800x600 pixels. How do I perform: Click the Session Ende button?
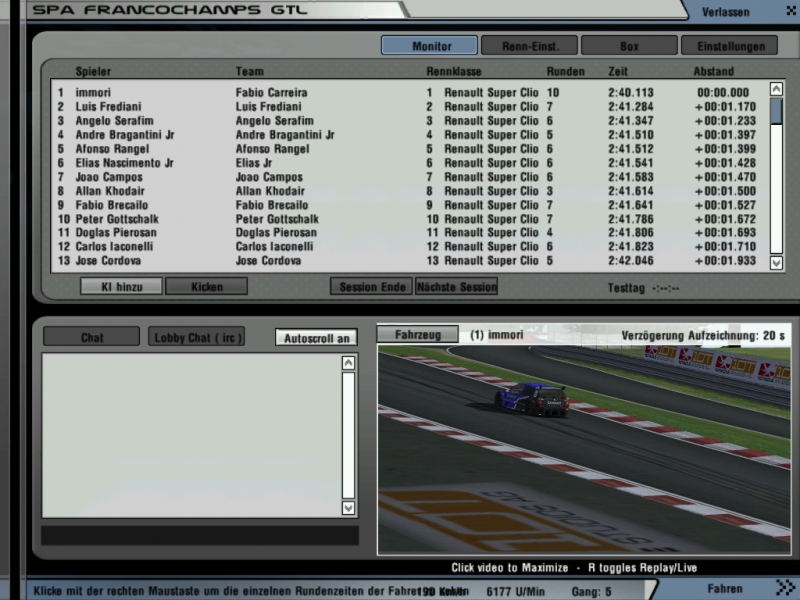coord(371,287)
